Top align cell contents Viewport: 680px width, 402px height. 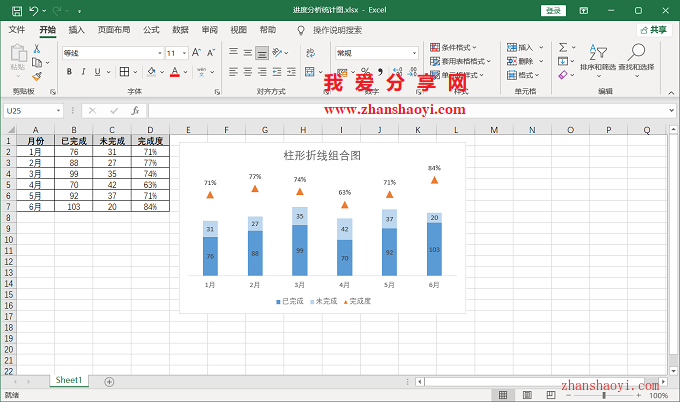pos(233,53)
